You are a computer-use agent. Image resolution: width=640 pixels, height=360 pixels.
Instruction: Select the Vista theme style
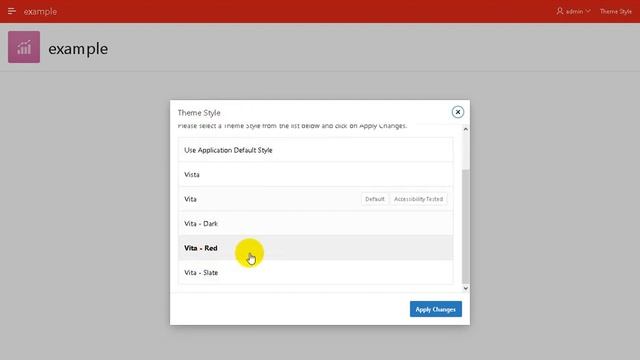[316, 174]
